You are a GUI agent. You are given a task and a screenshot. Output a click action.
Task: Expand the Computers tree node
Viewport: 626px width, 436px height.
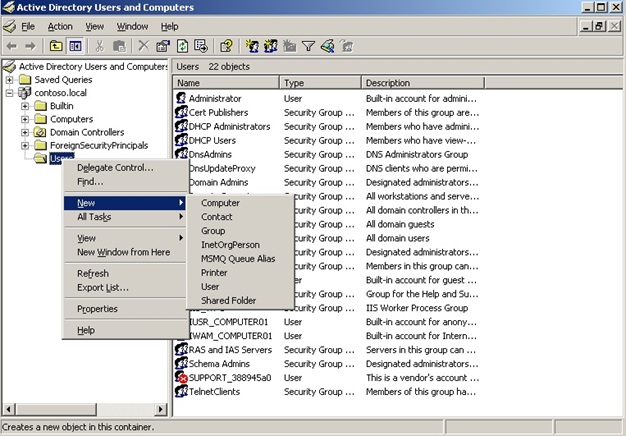(x=25, y=119)
